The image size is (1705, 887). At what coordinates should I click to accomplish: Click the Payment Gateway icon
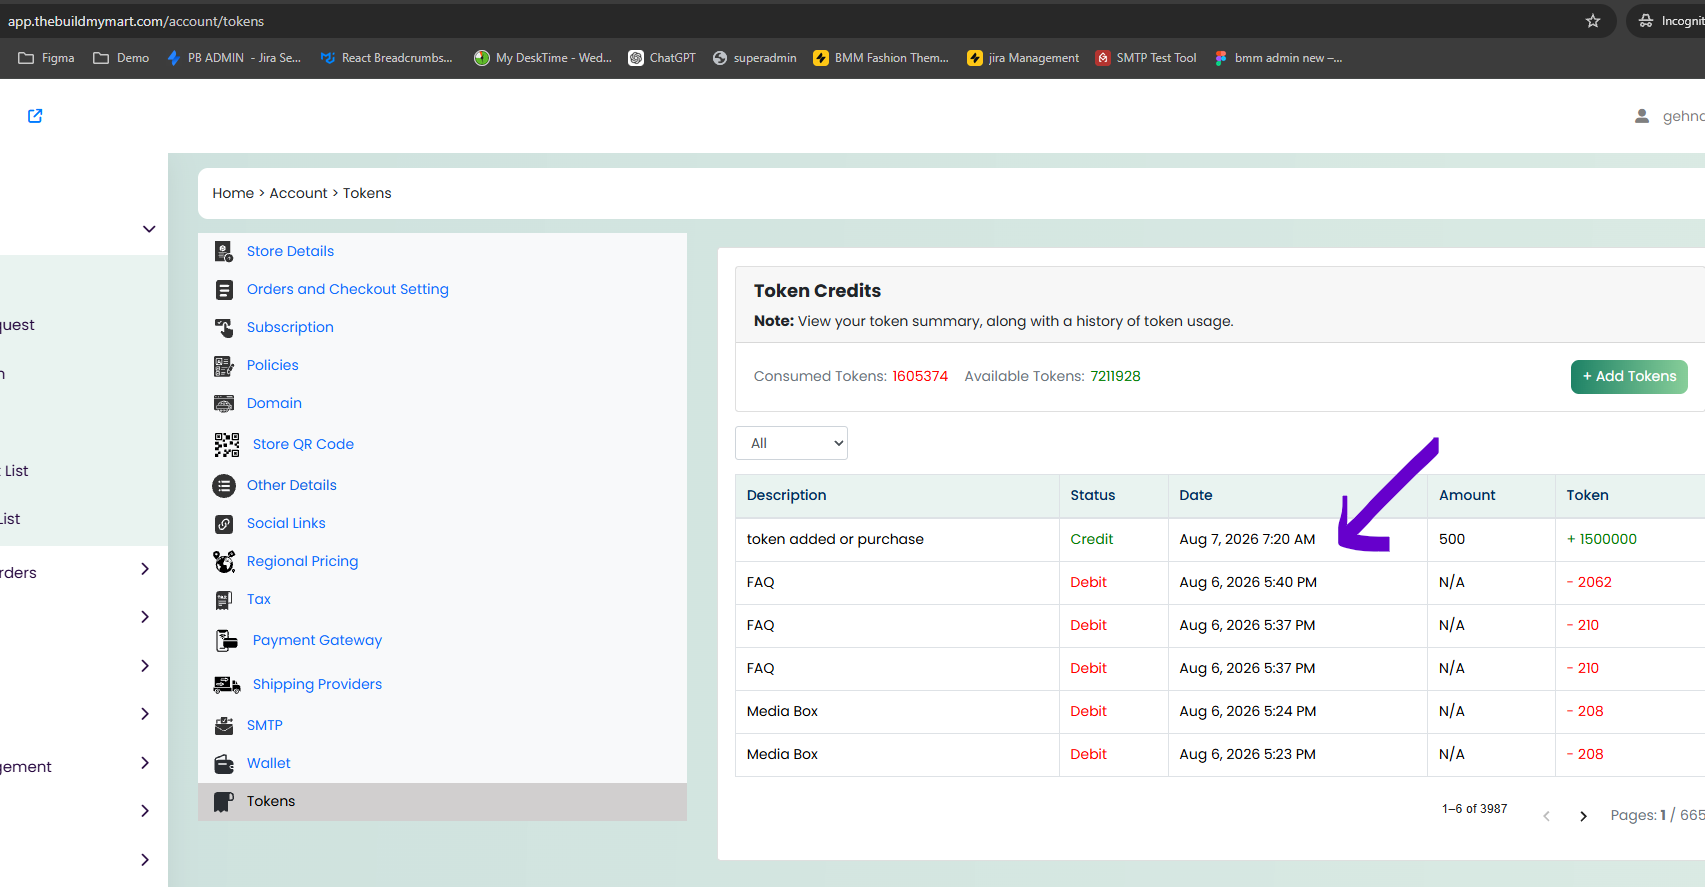tap(227, 640)
